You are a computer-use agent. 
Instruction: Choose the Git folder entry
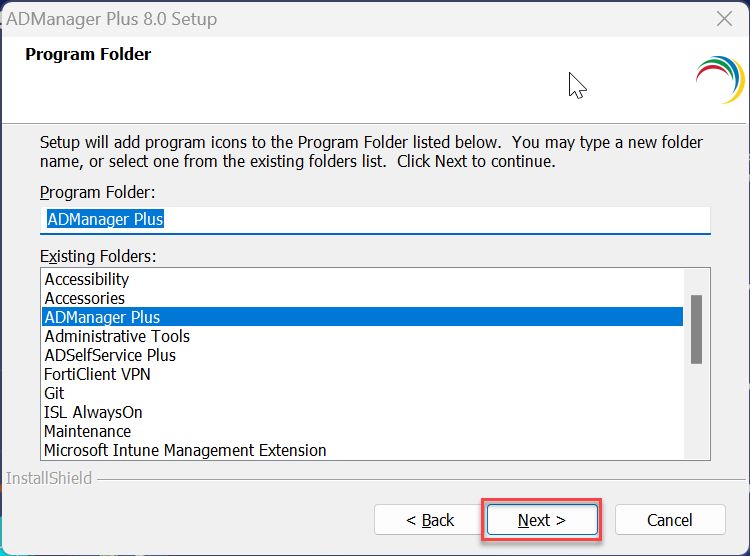pos(54,393)
